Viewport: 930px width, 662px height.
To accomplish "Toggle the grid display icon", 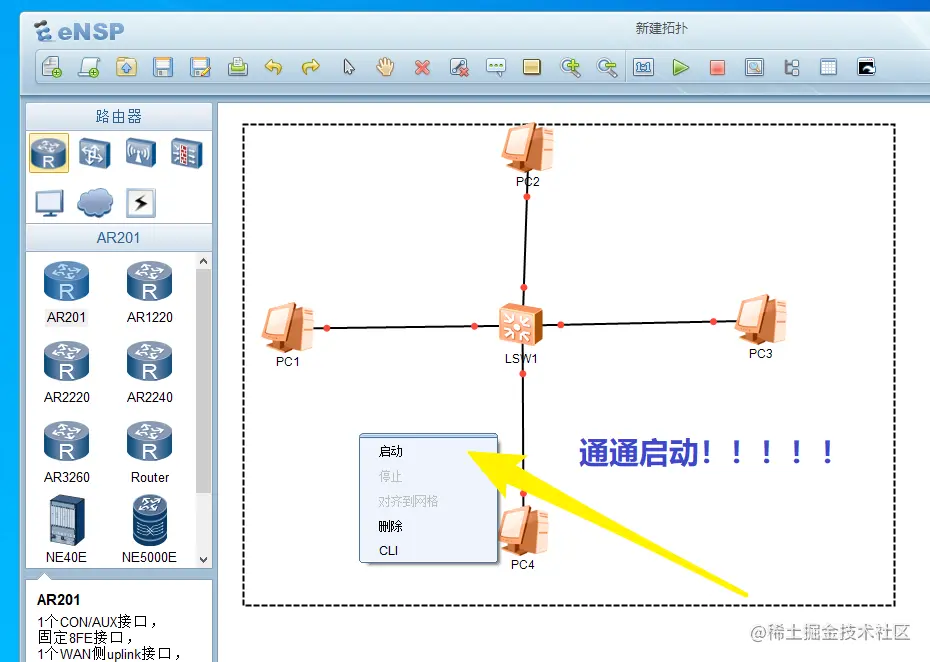I will [x=829, y=67].
